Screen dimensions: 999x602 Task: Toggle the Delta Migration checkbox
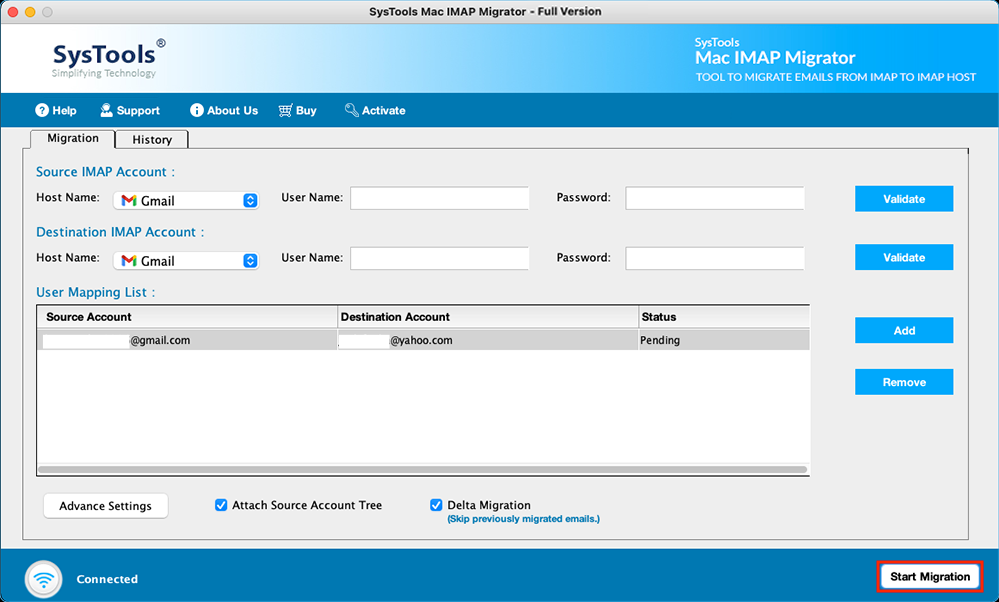click(436, 505)
